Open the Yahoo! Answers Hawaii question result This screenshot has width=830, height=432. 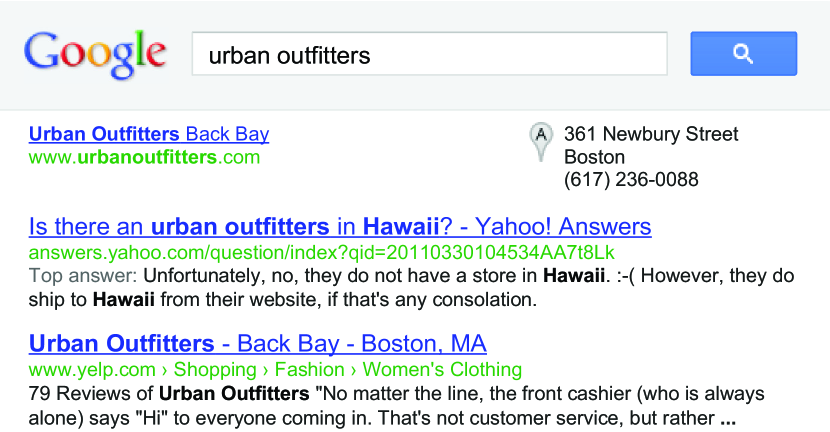pos(340,226)
